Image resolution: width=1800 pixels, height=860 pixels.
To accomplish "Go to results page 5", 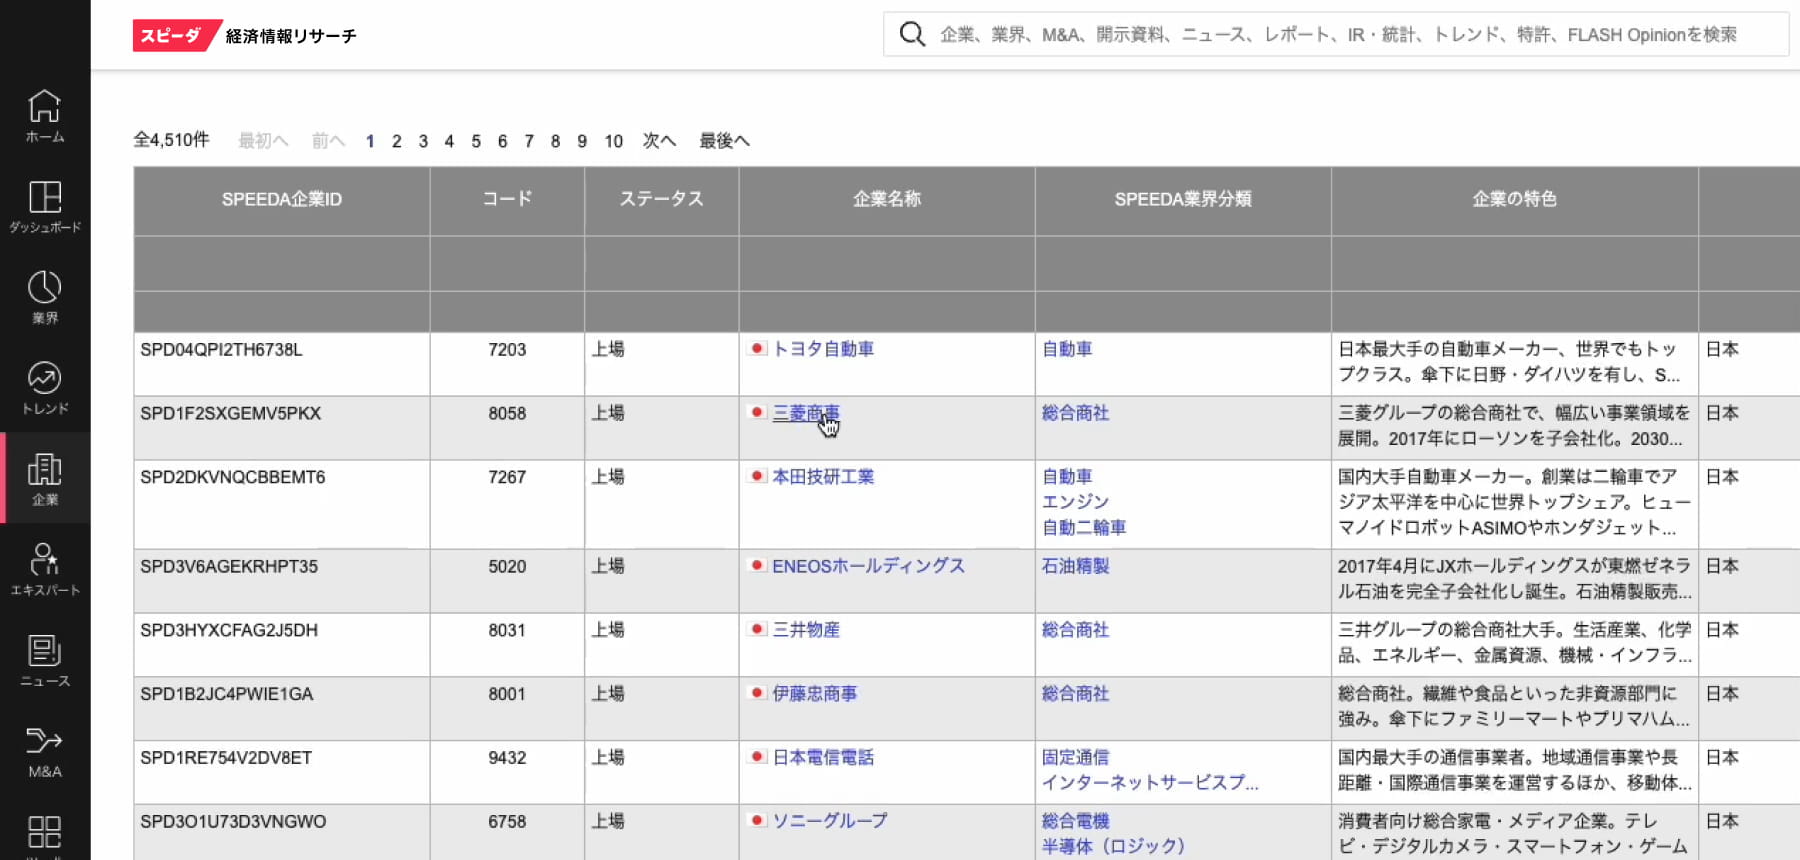I will coord(476,141).
